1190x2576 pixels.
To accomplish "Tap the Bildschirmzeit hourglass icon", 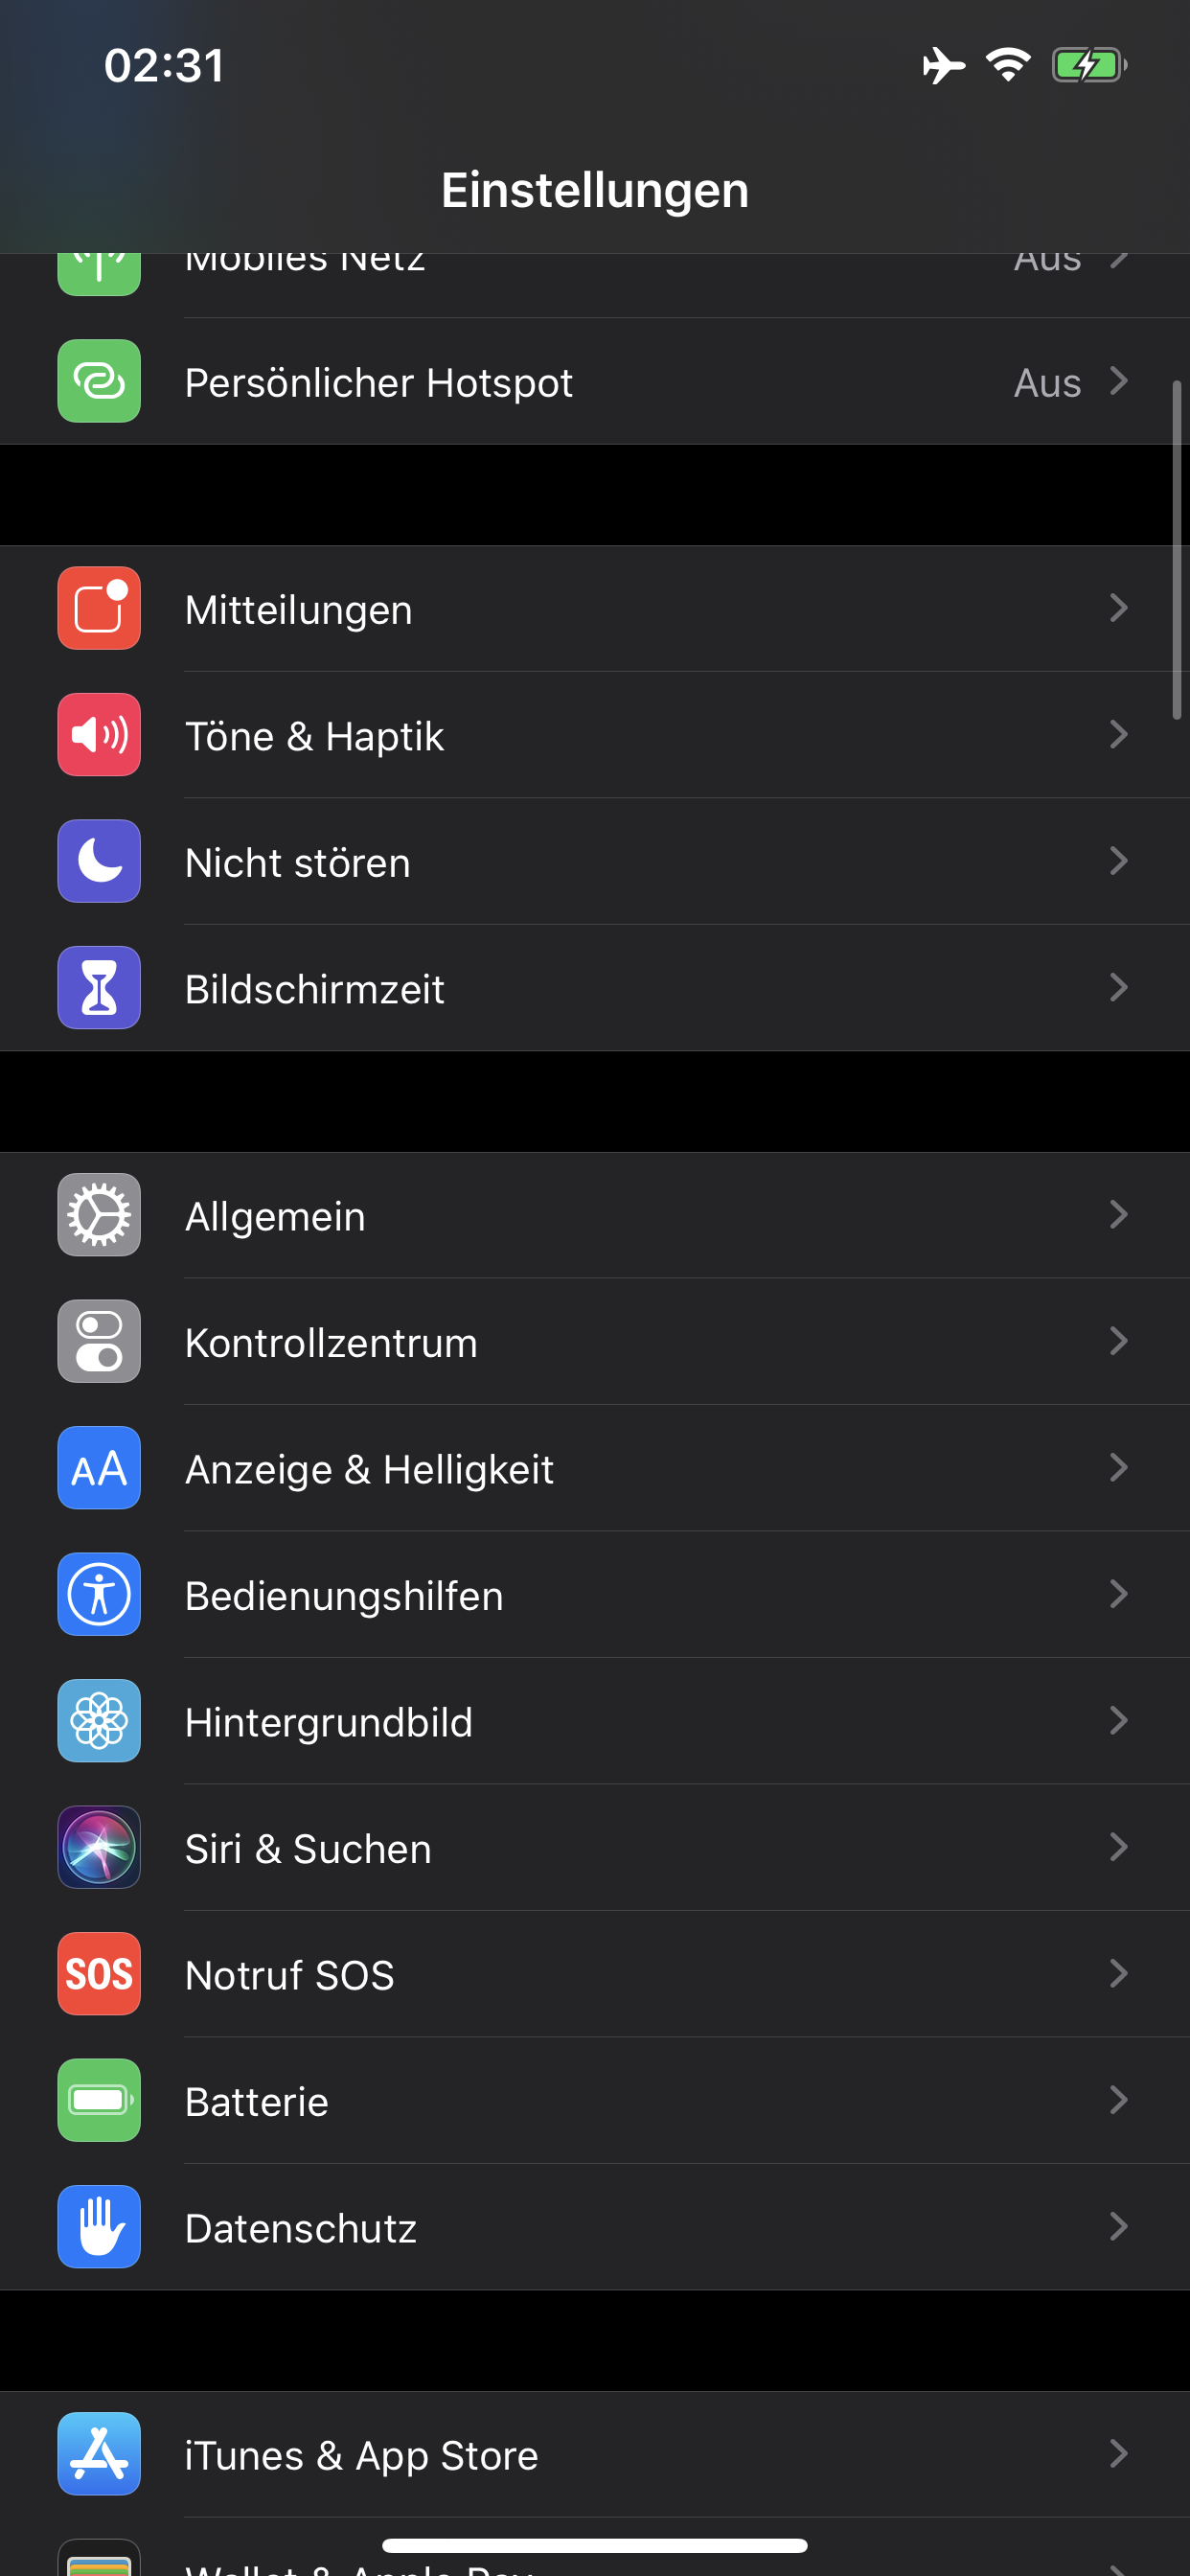I will pos(99,988).
